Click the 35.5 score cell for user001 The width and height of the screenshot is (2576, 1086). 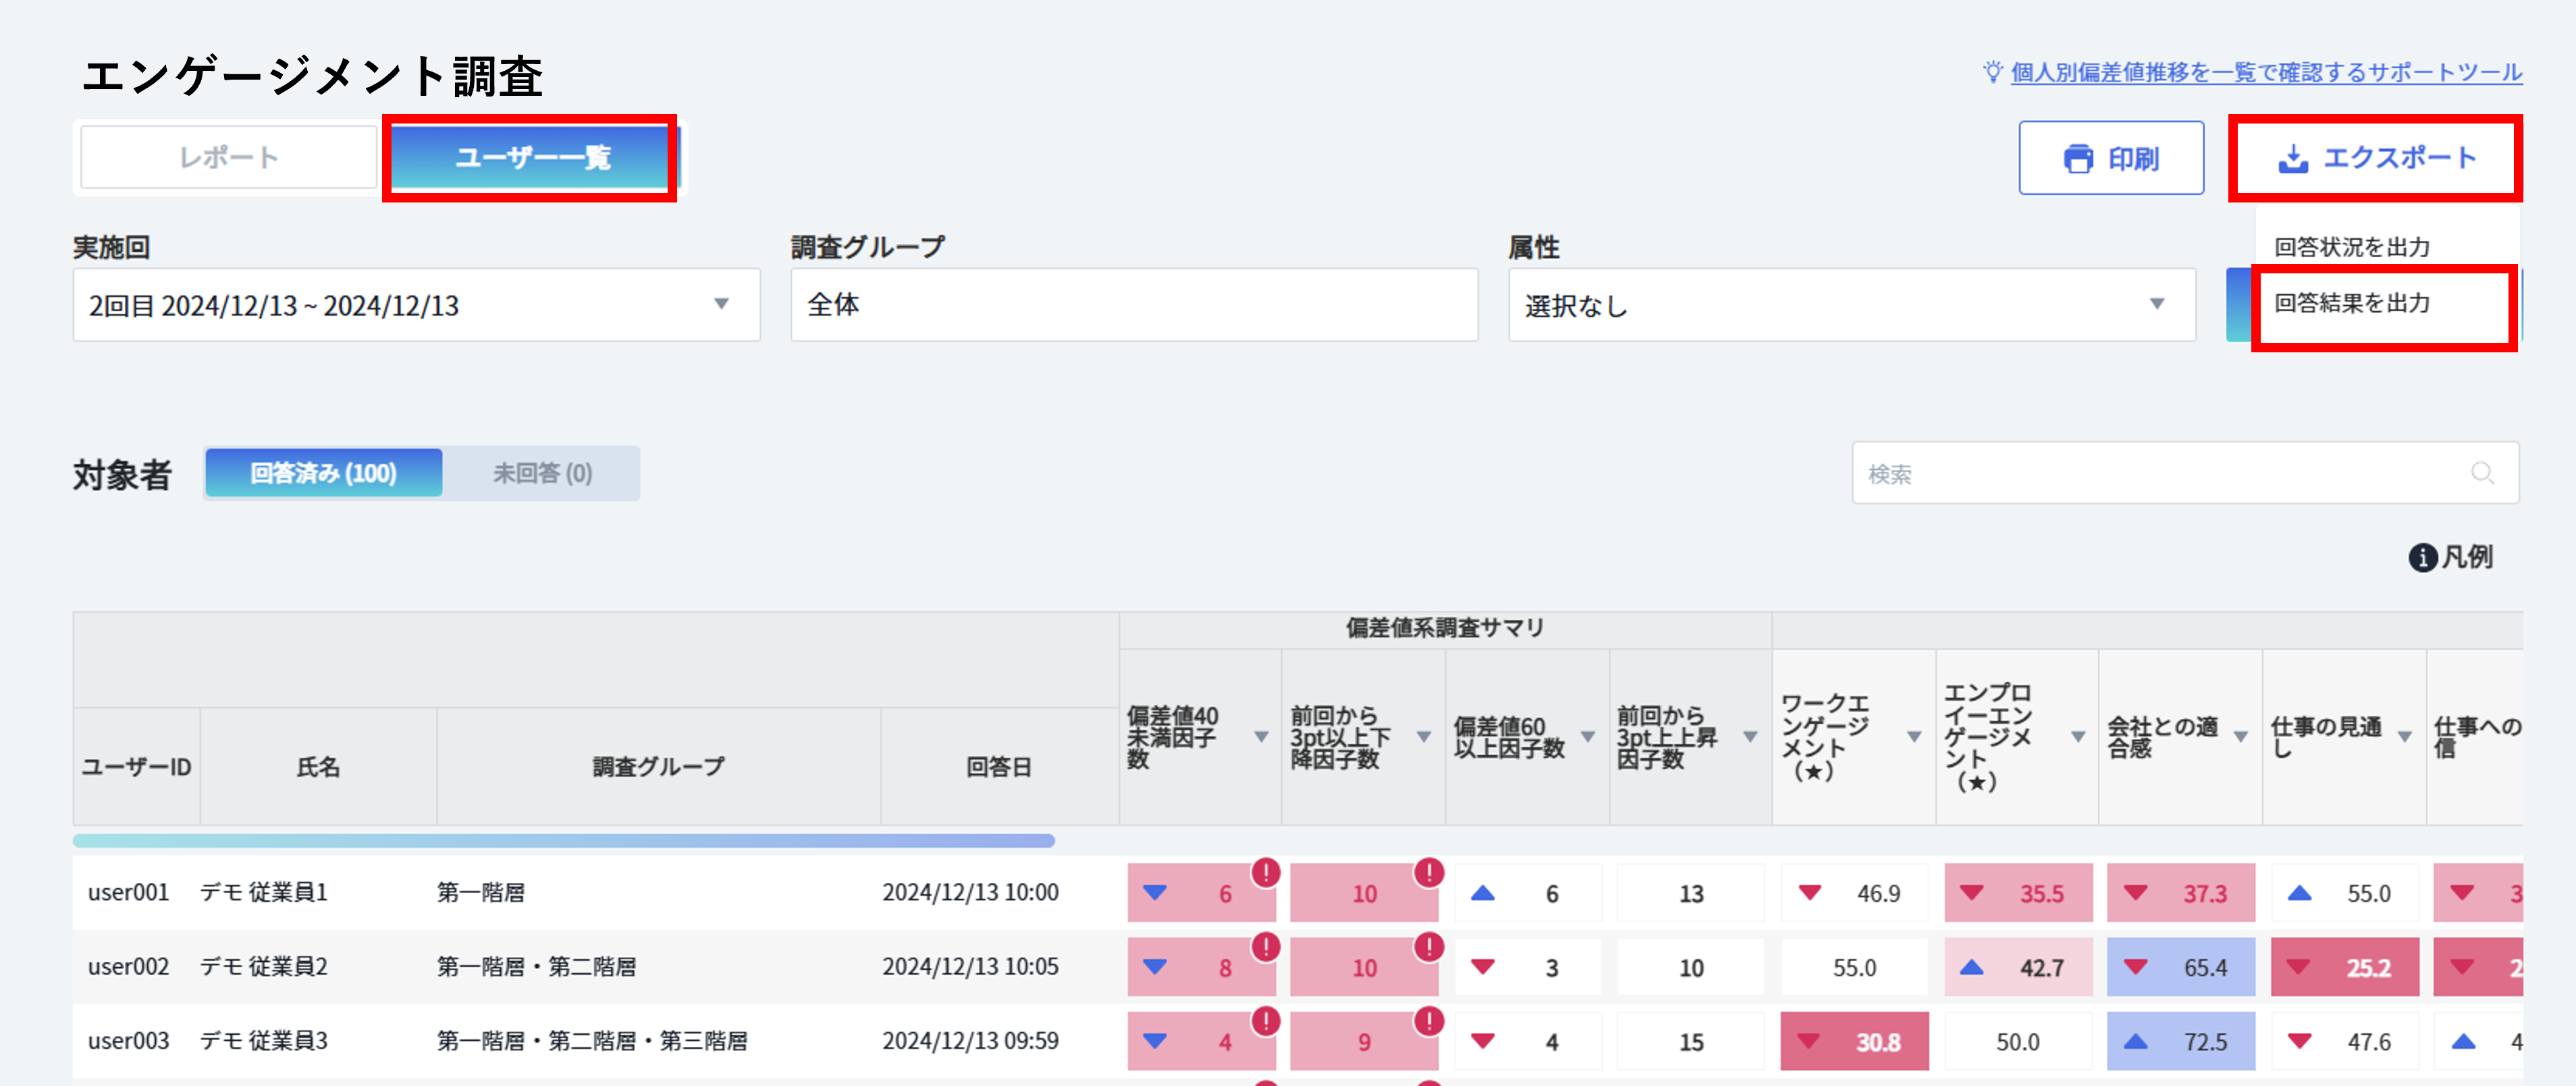click(2018, 893)
